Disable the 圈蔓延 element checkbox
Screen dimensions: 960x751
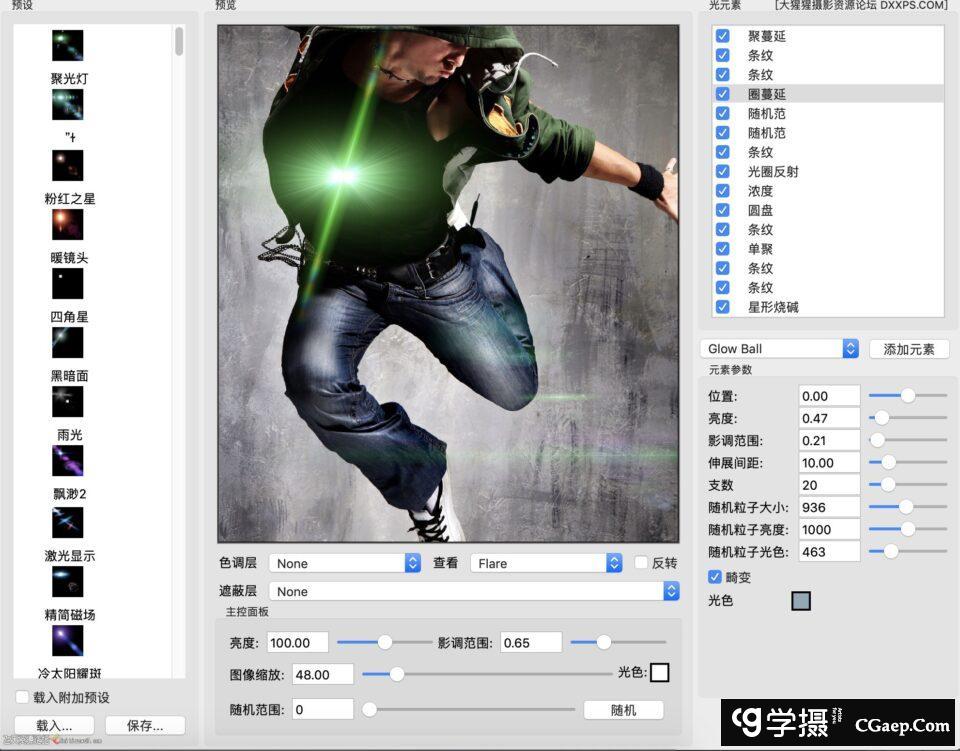[x=722, y=94]
